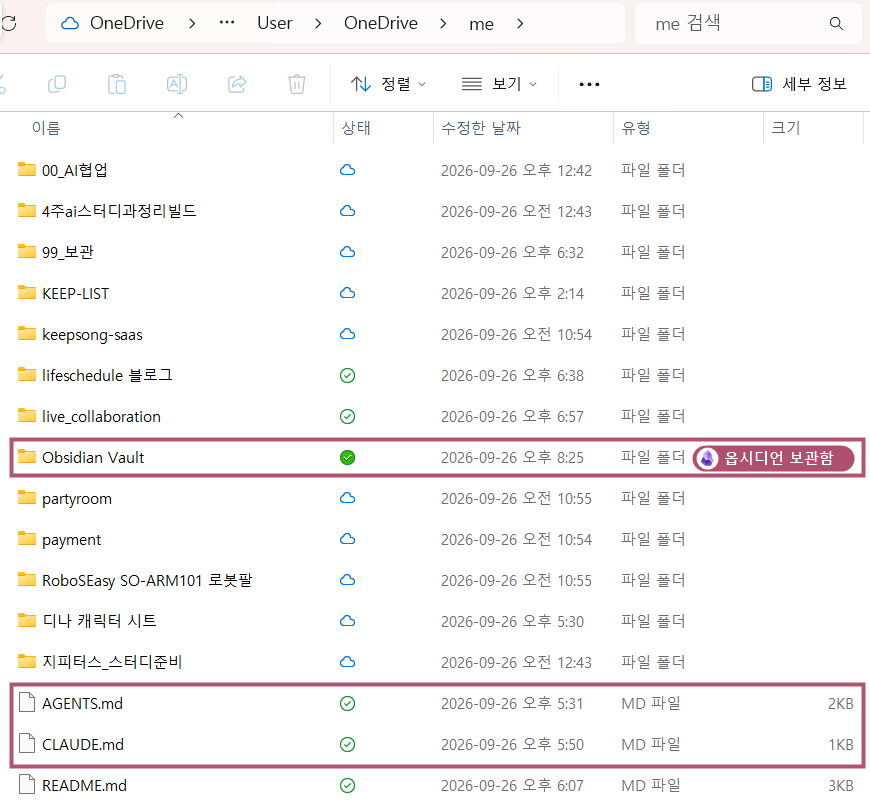This screenshot has width=870, height=810.
Task: Click the search magnifier icon
Action: click(836, 23)
